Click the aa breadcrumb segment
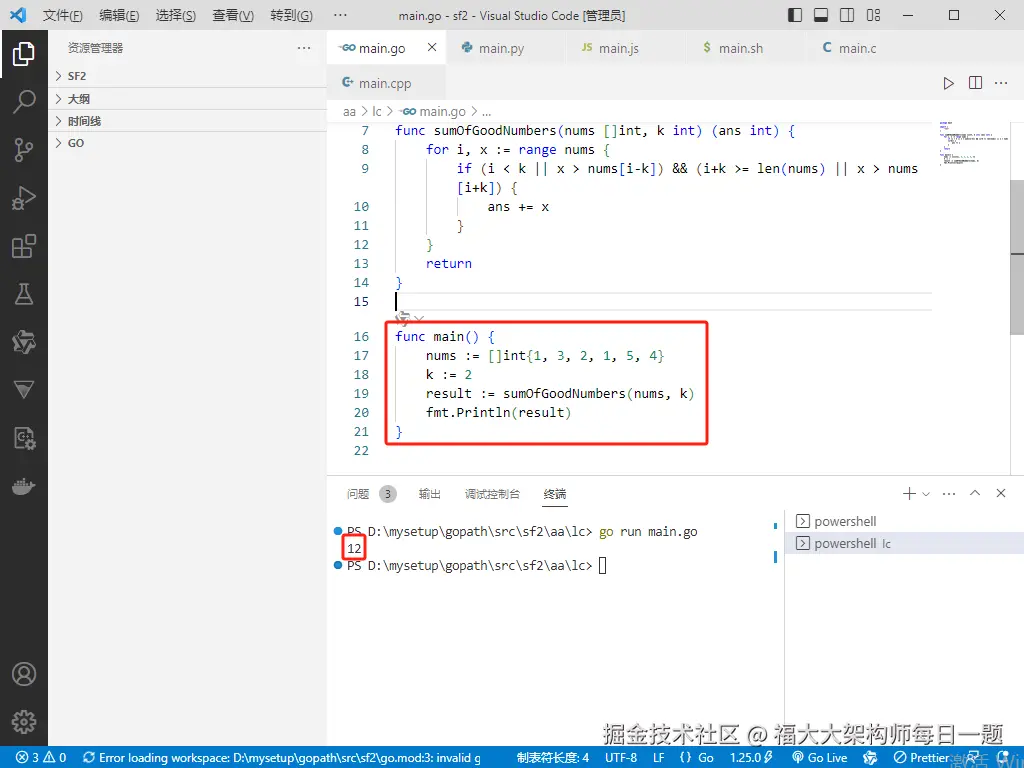The width and height of the screenshot is (1024, 768). [349, 112]
